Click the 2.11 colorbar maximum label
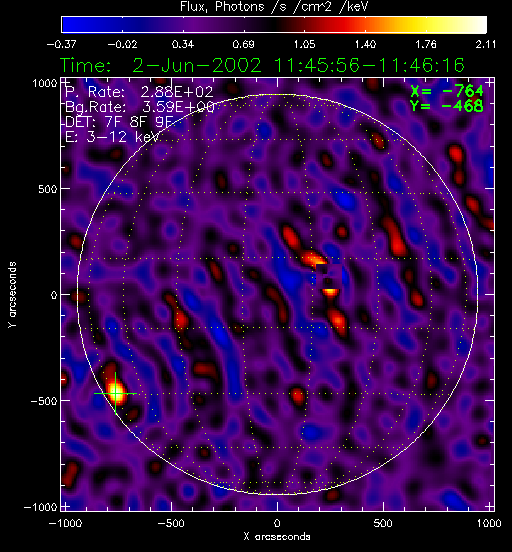The height and width of the screenshot is (552, 512). [x=486, y=44]
